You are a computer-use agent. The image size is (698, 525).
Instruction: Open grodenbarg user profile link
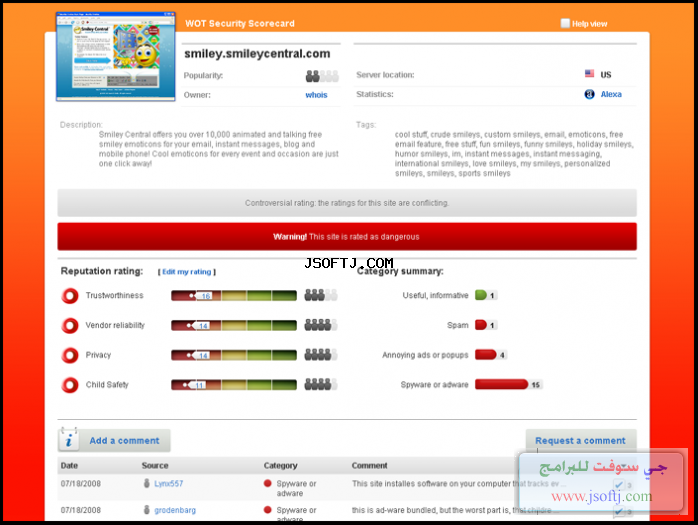(175, 510)
